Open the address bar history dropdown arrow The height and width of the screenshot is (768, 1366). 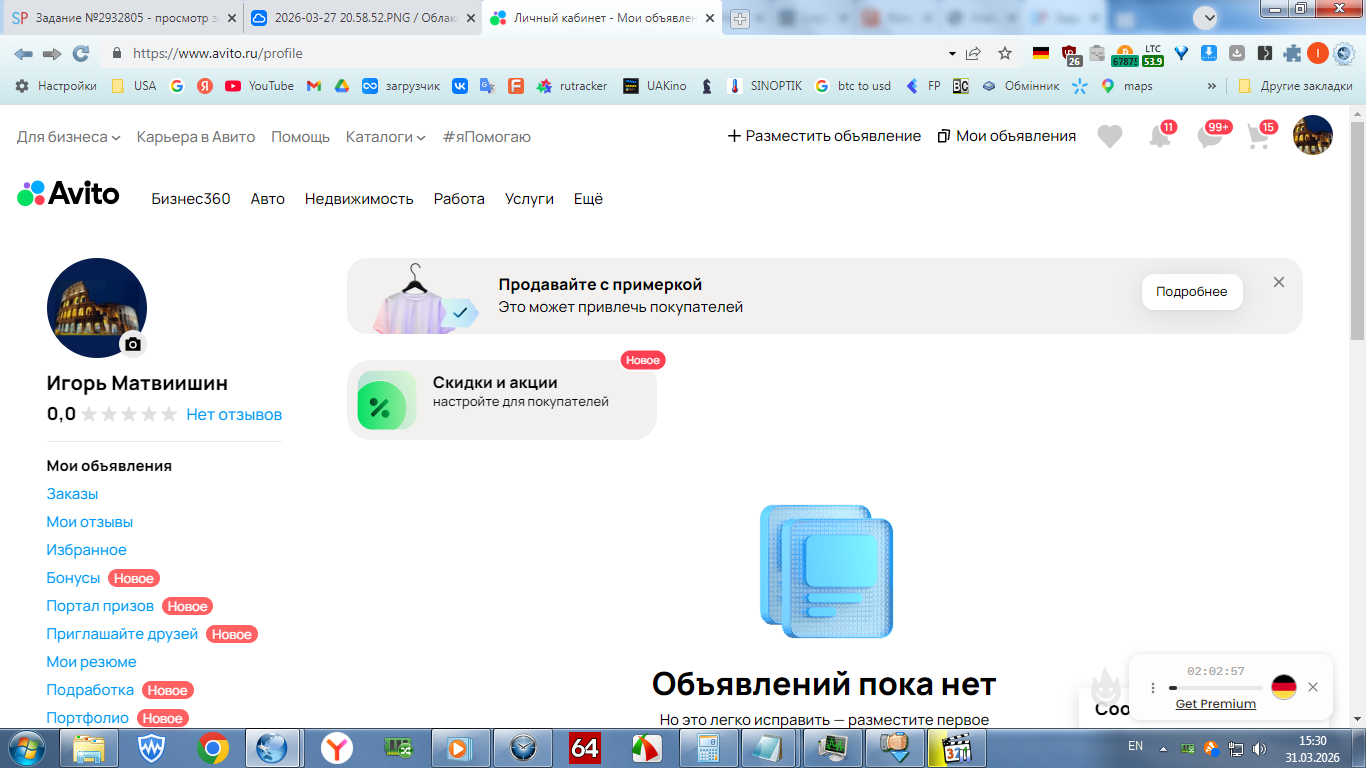951,53
